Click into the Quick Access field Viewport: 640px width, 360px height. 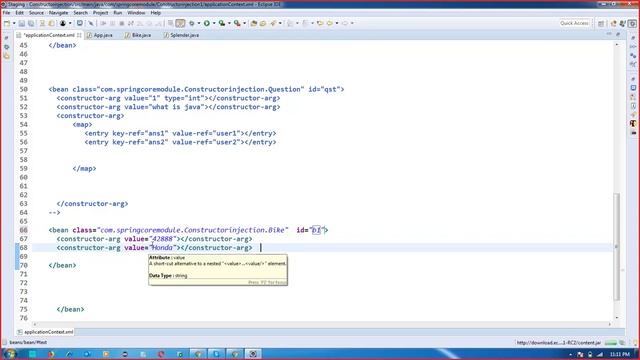point(574,23)
